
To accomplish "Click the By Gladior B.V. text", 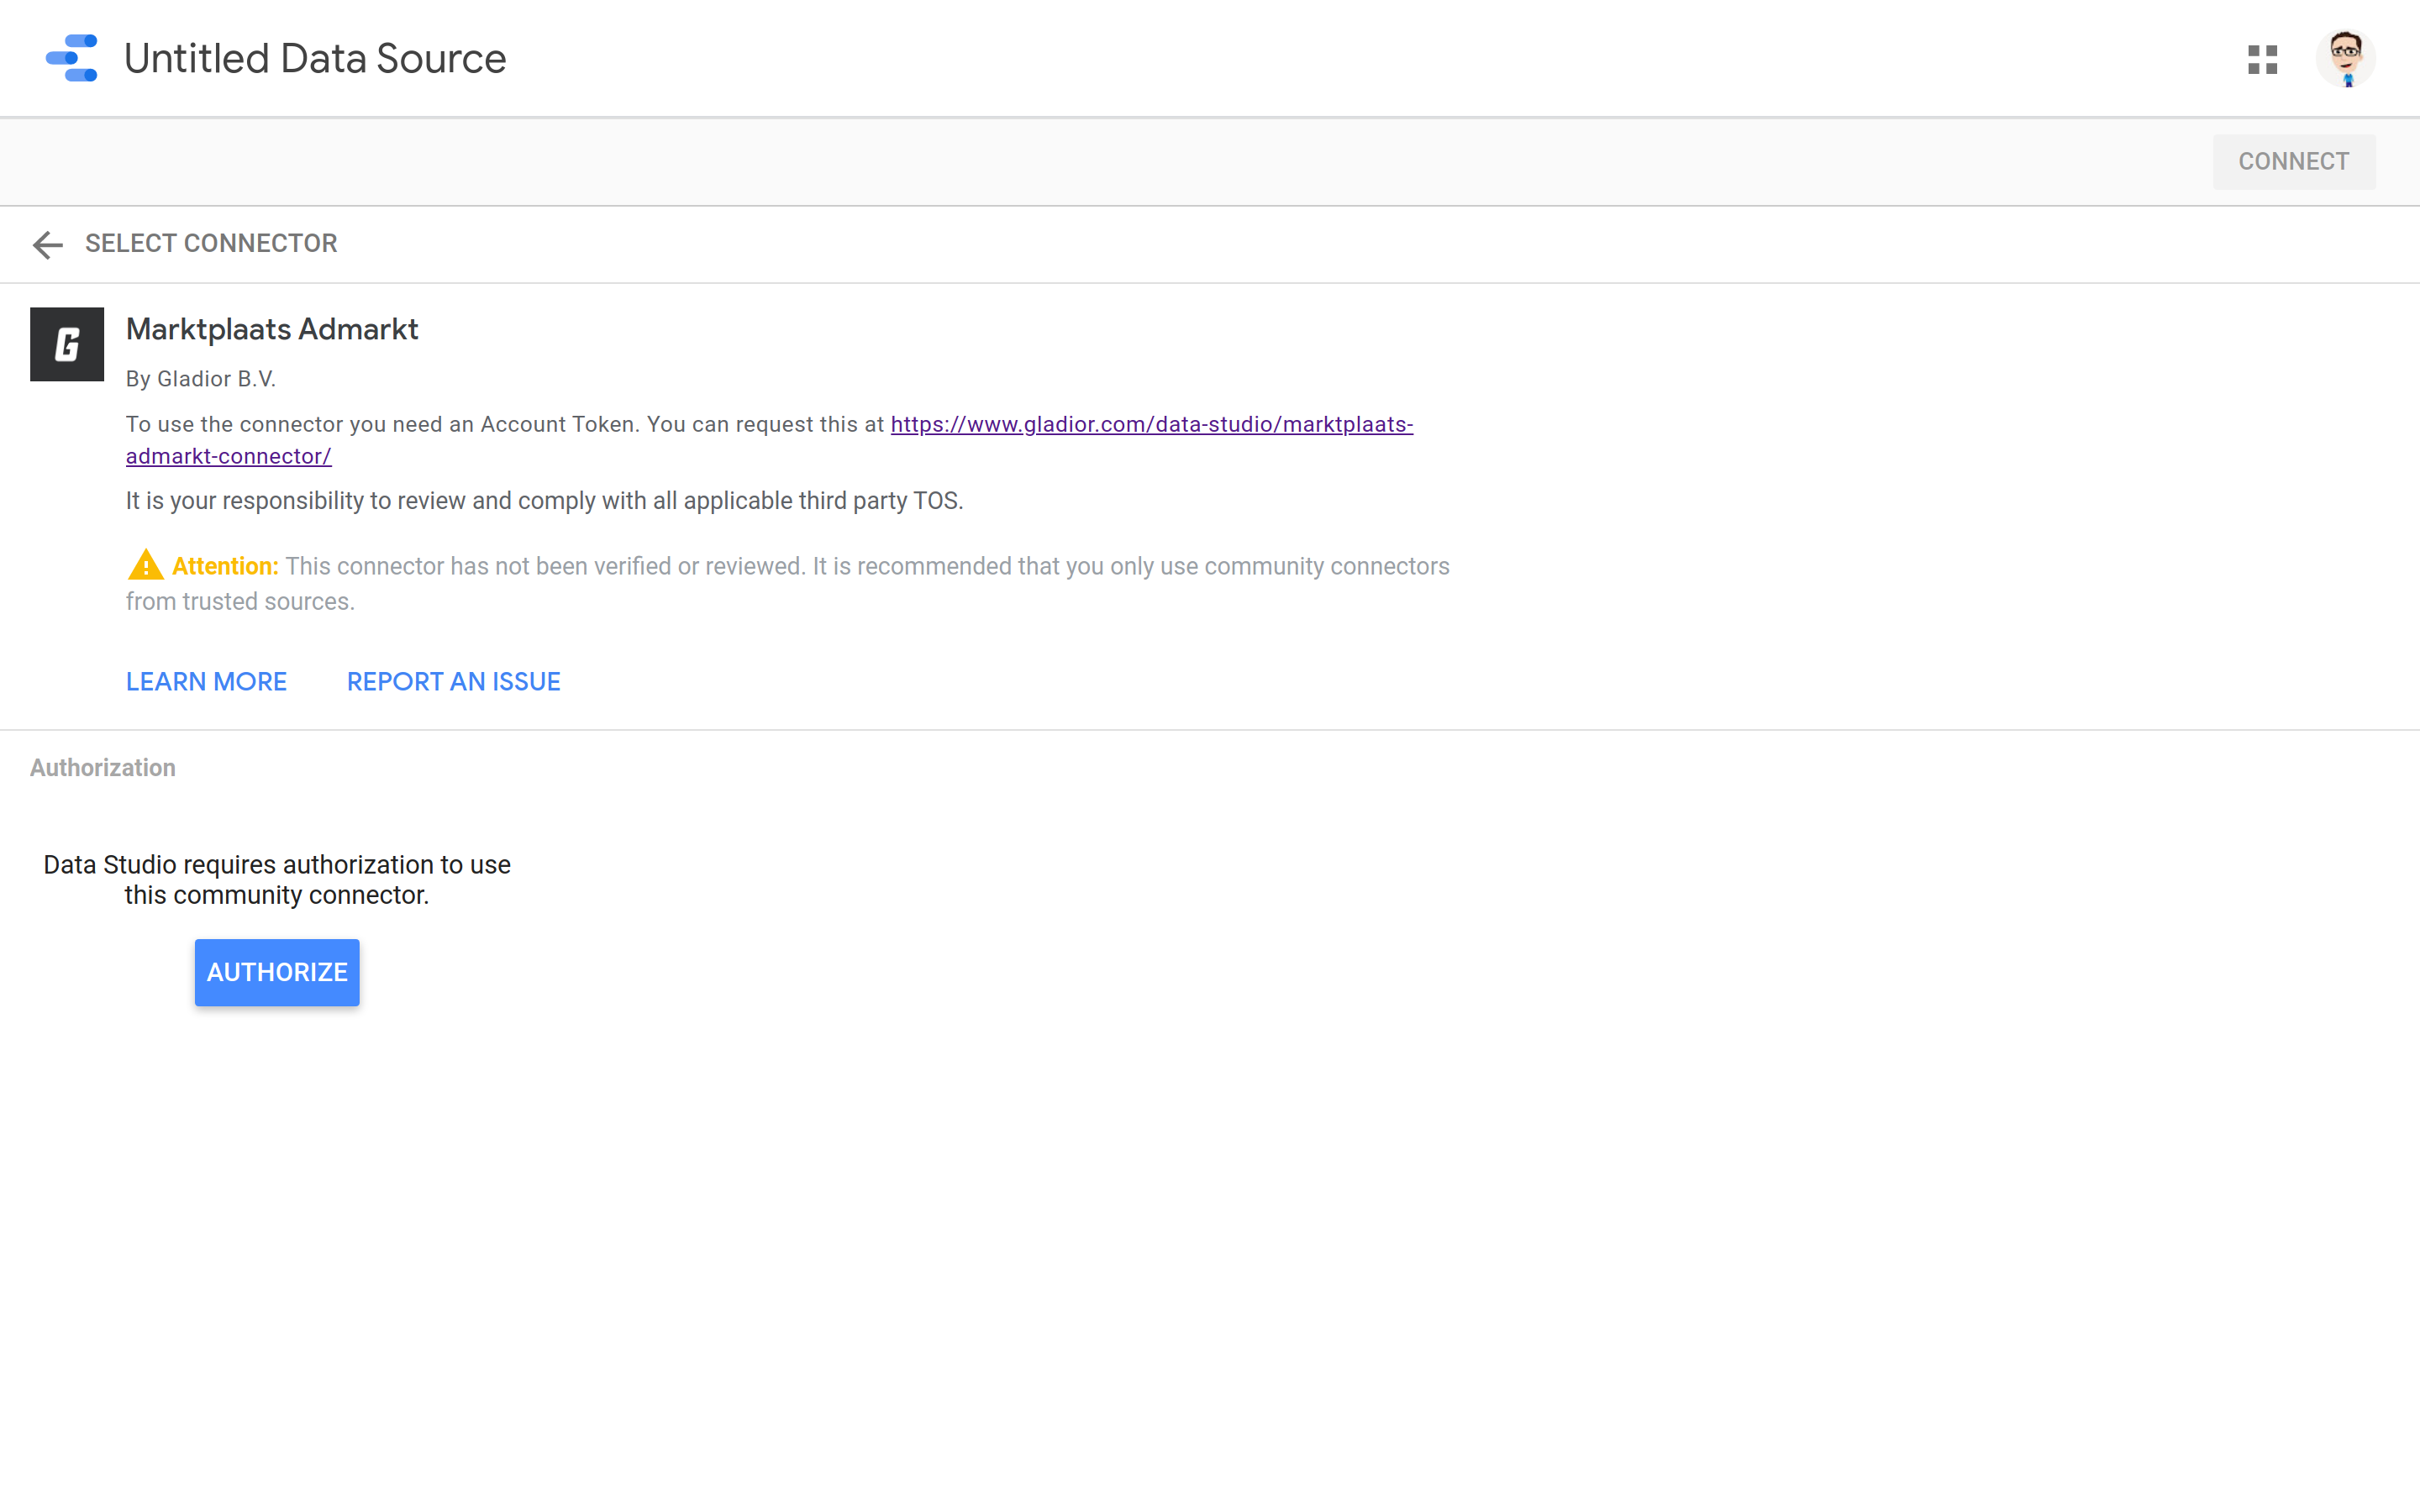I will (x=201, y=379).
